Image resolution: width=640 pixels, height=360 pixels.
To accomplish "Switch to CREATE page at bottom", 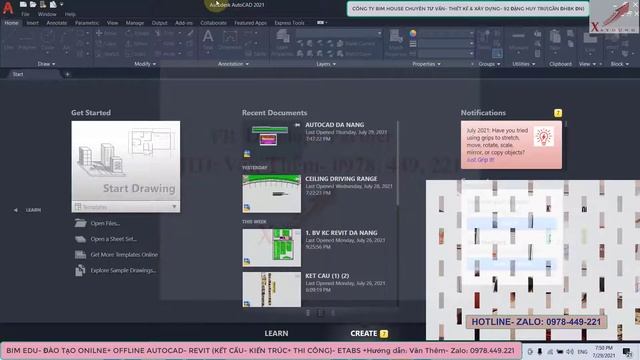I will 364,333.
